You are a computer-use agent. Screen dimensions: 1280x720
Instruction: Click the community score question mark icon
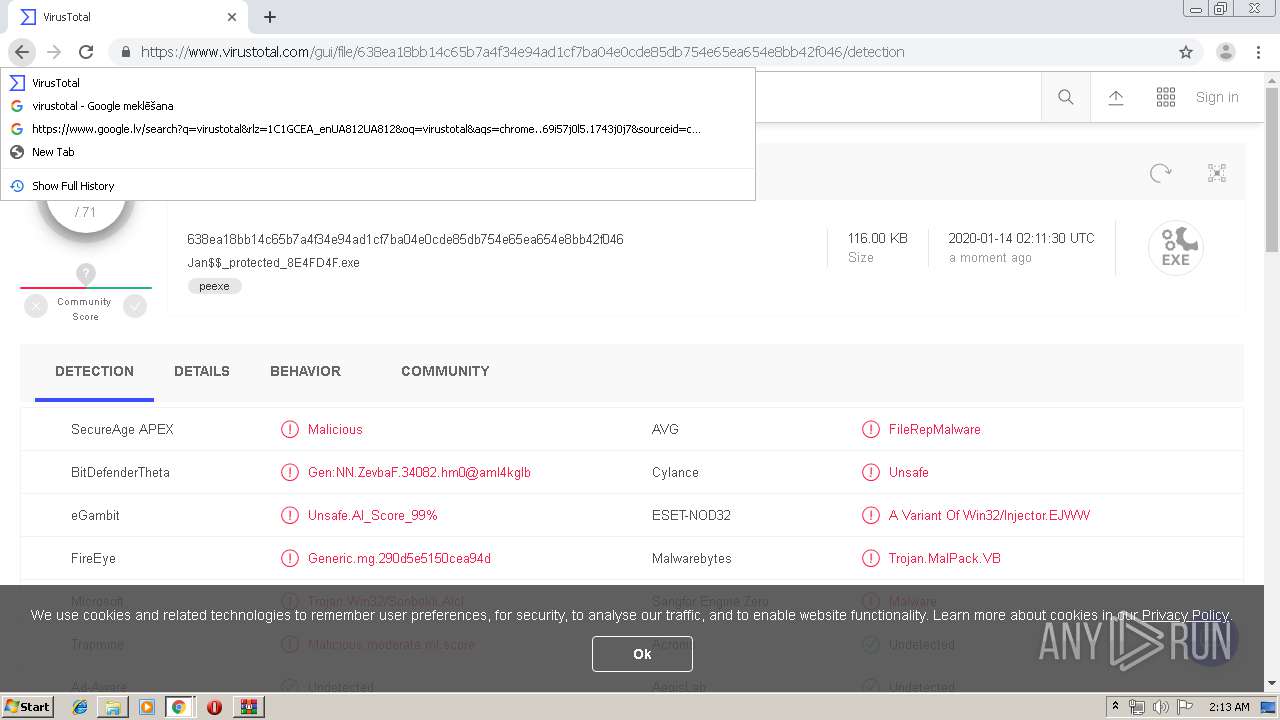pyautogui.click(x=86, y=273)
